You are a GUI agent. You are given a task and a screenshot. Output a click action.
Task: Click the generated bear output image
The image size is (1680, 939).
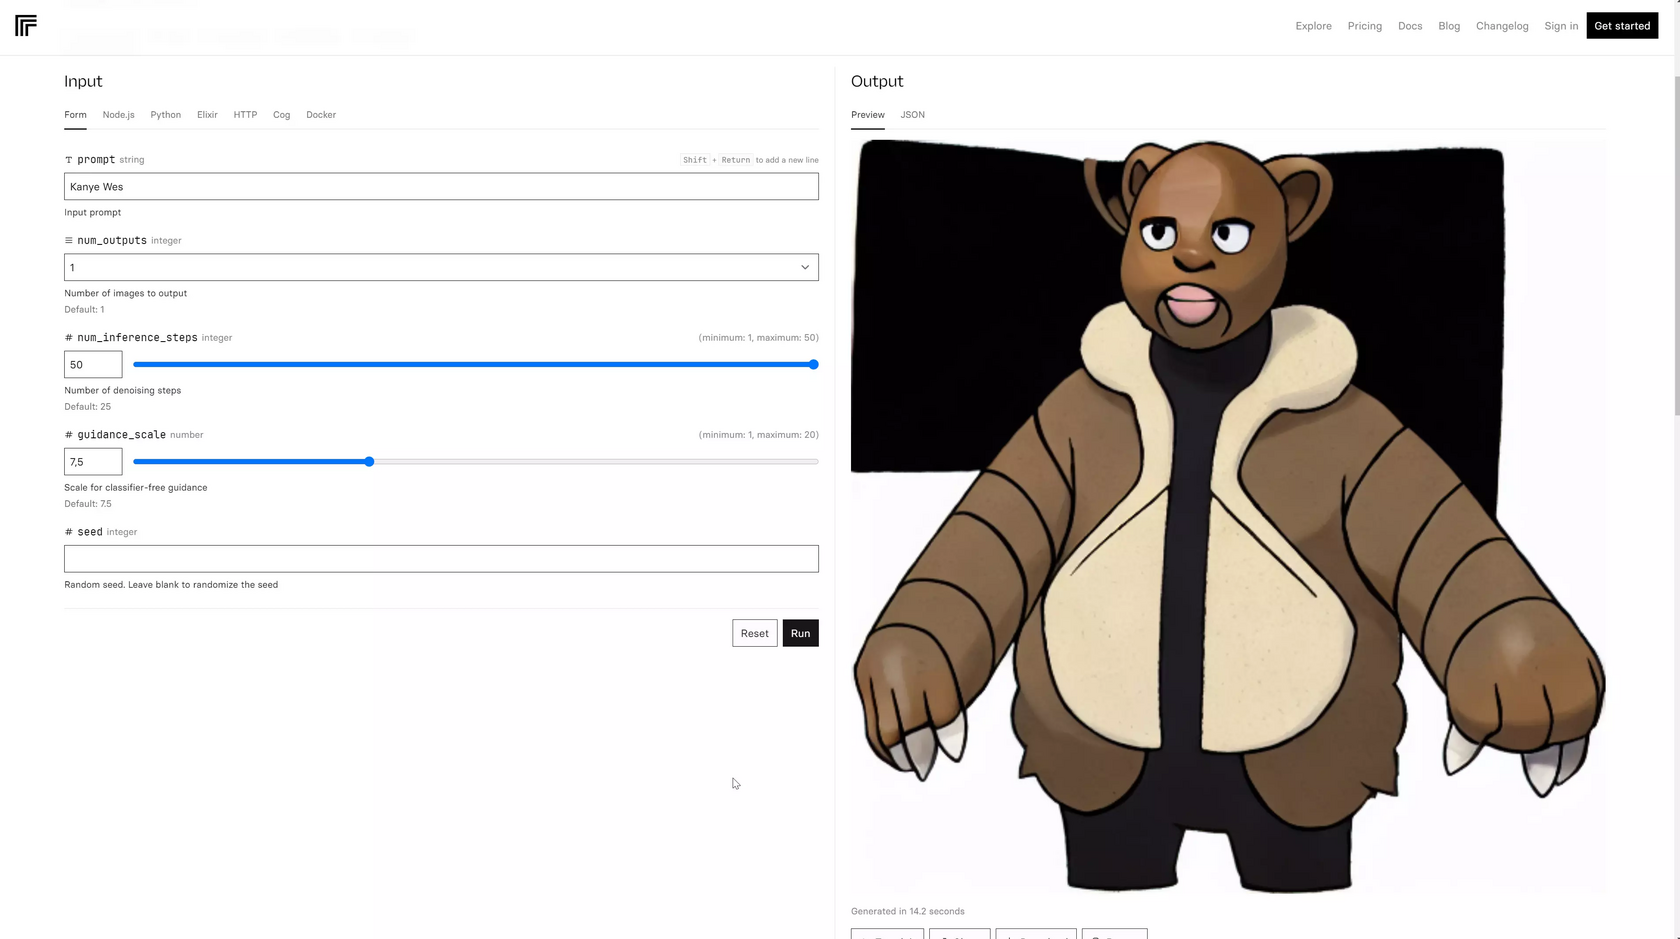click(x=1228, y=515)
